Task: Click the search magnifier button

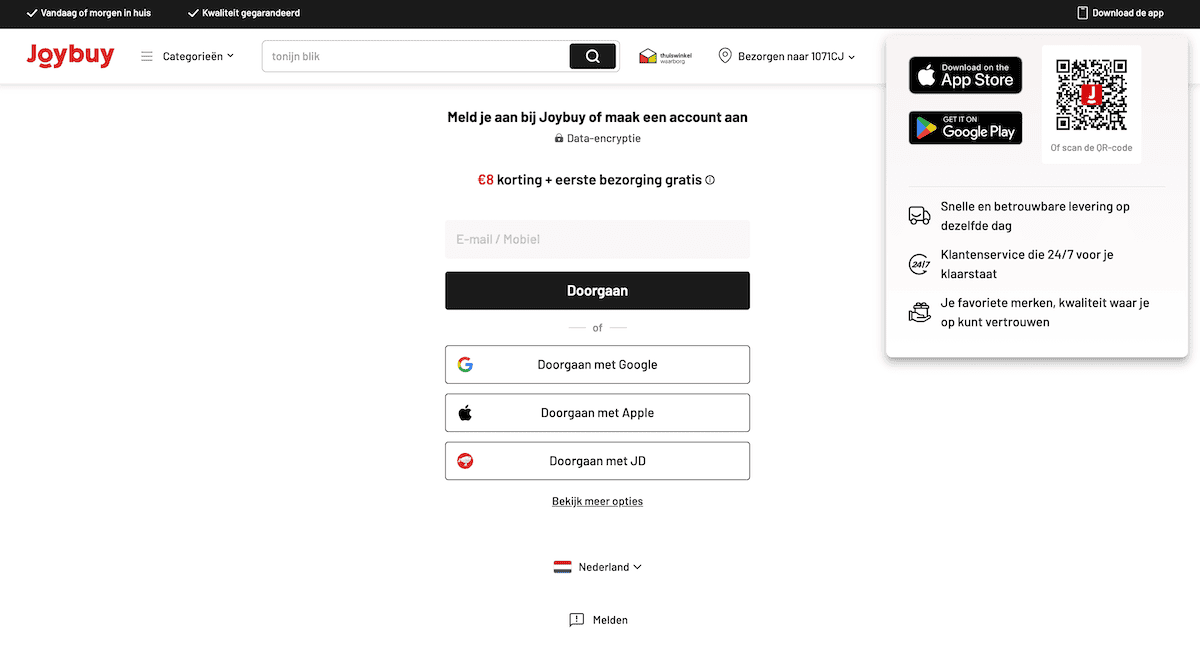Action: pyautogui.click(x=592, y=56)
